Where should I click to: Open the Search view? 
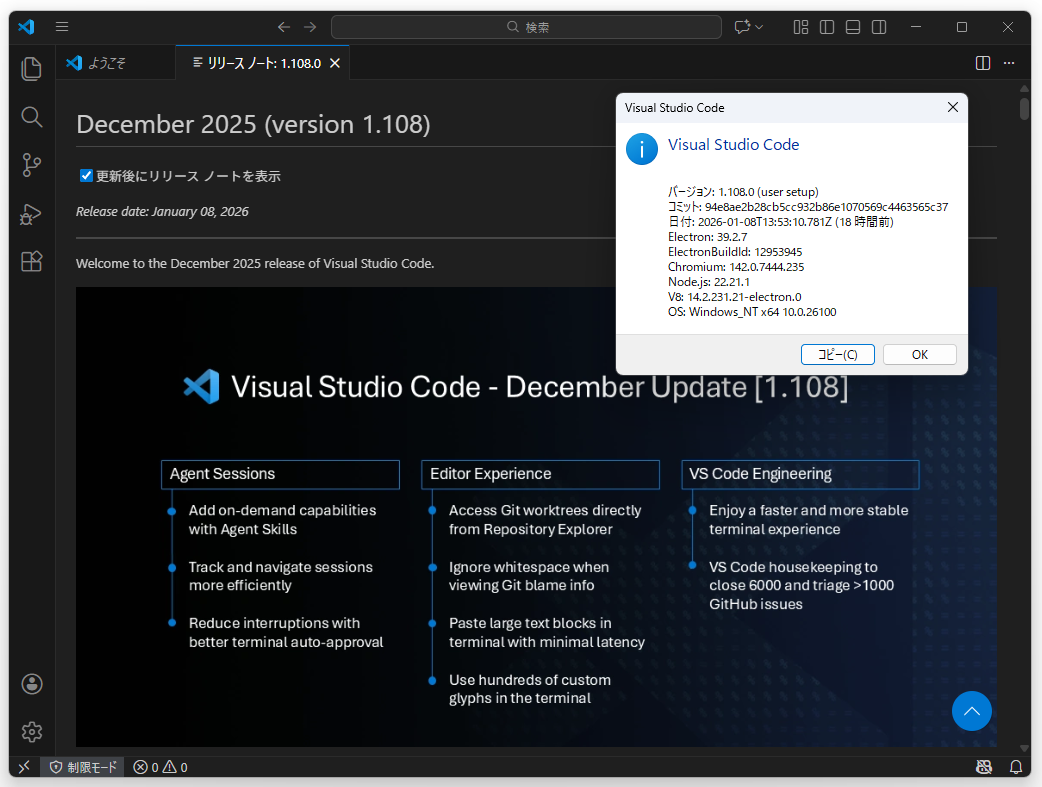pos(31,117)
